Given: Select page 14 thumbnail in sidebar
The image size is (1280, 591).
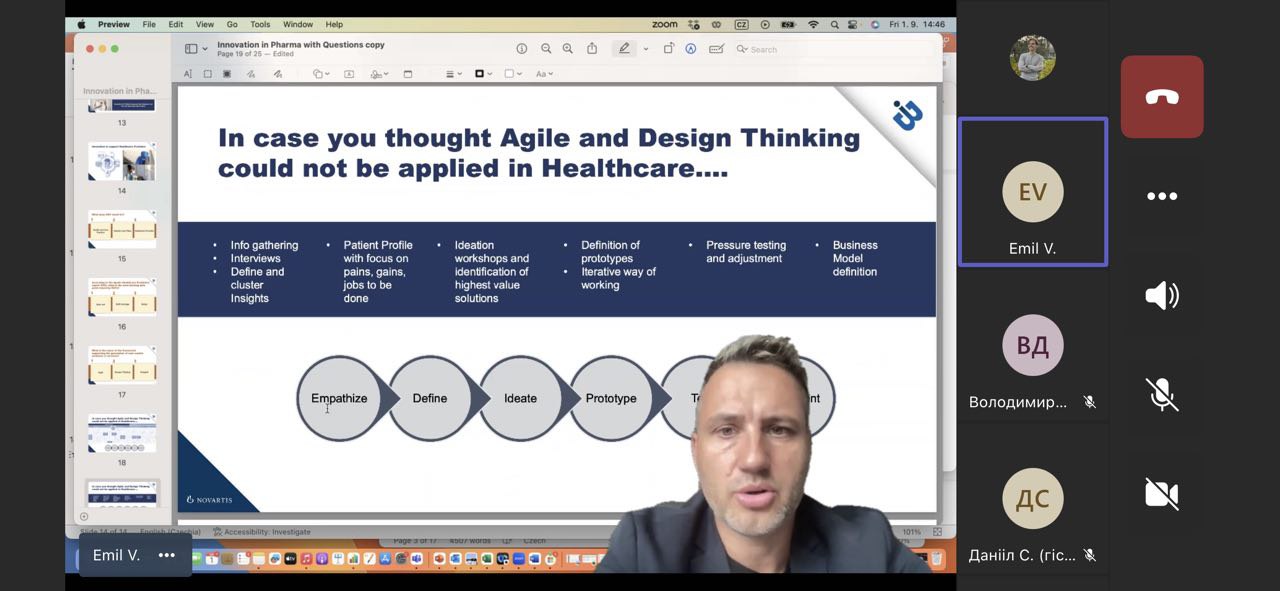Looking at the screenshot, I should 121,162.
